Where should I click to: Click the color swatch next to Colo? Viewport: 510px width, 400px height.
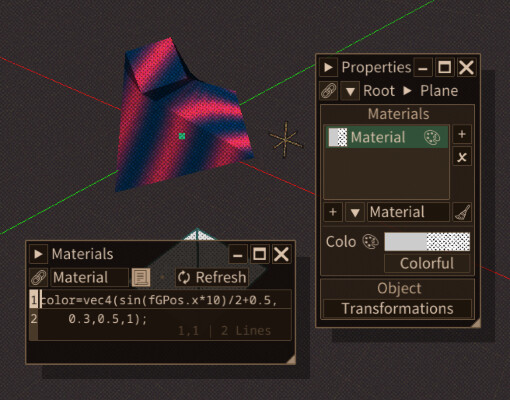[427, 242]
